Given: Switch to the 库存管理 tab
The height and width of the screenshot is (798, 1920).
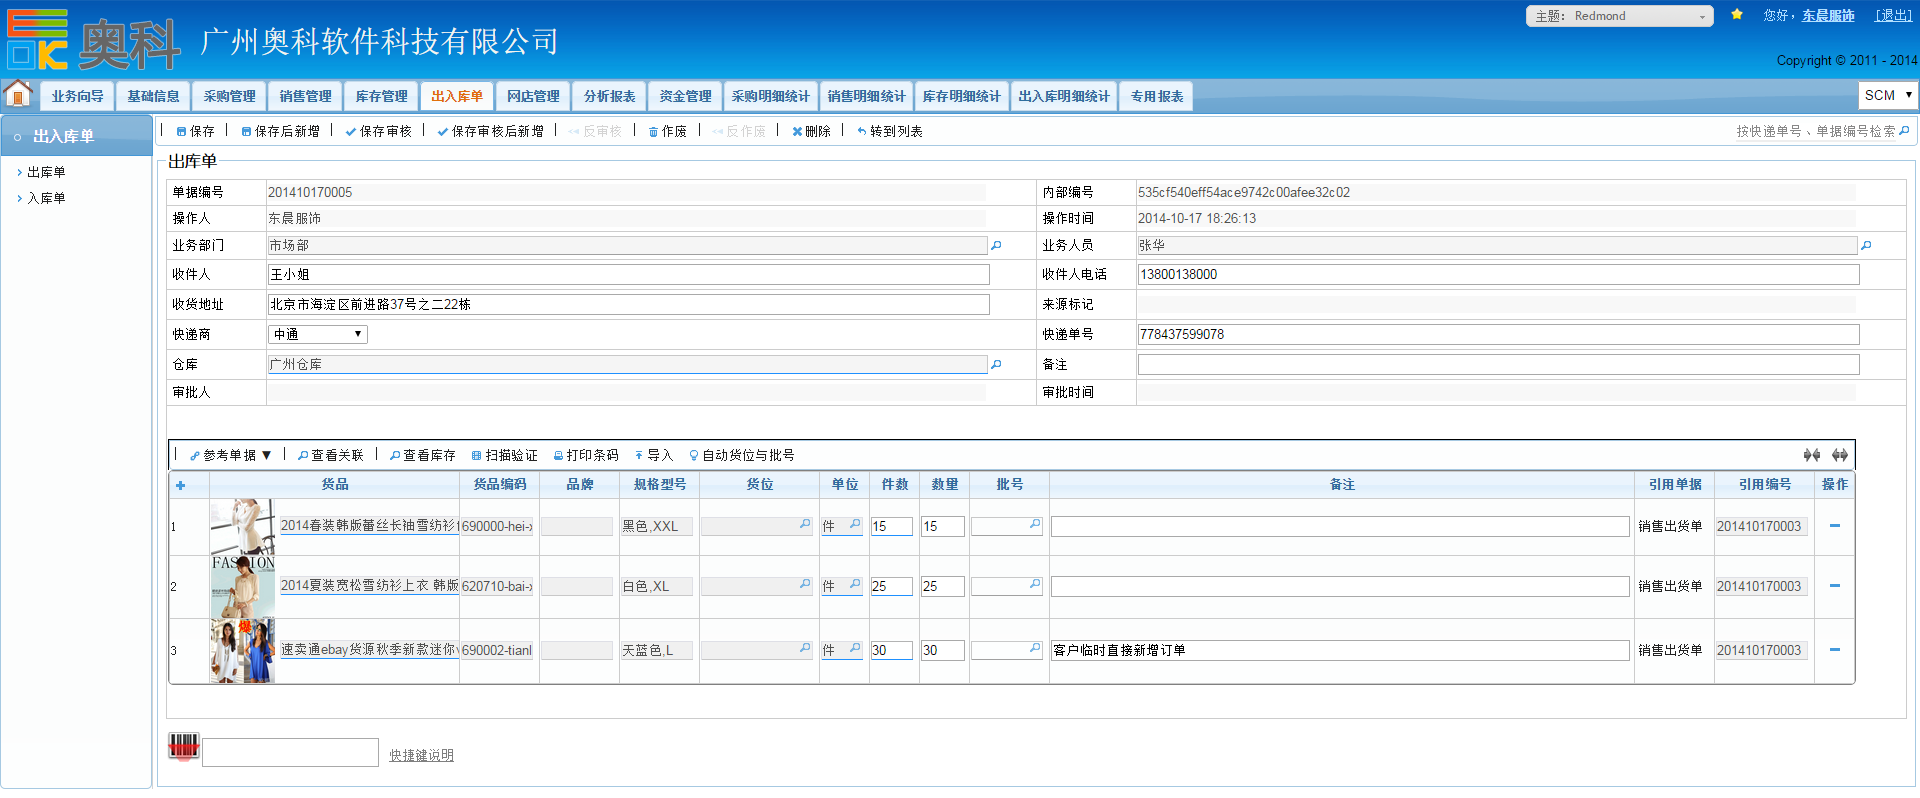Looking at the screenshot, I should [381, 96].
